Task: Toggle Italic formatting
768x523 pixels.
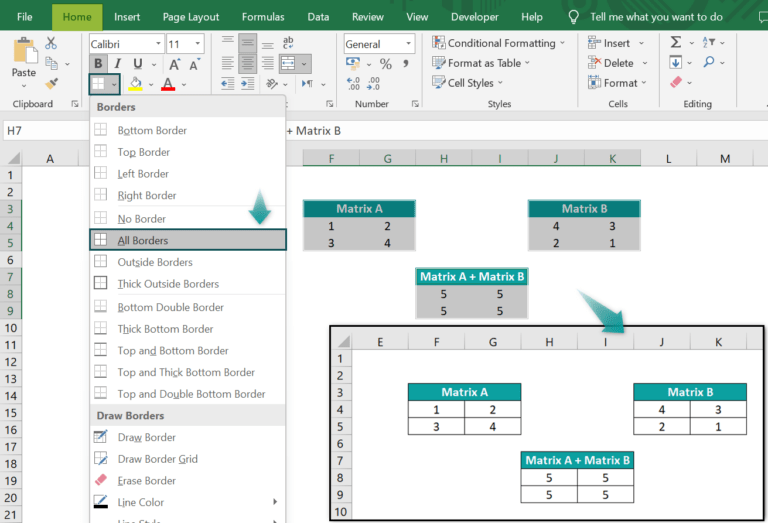Action: tap(118, 64)
